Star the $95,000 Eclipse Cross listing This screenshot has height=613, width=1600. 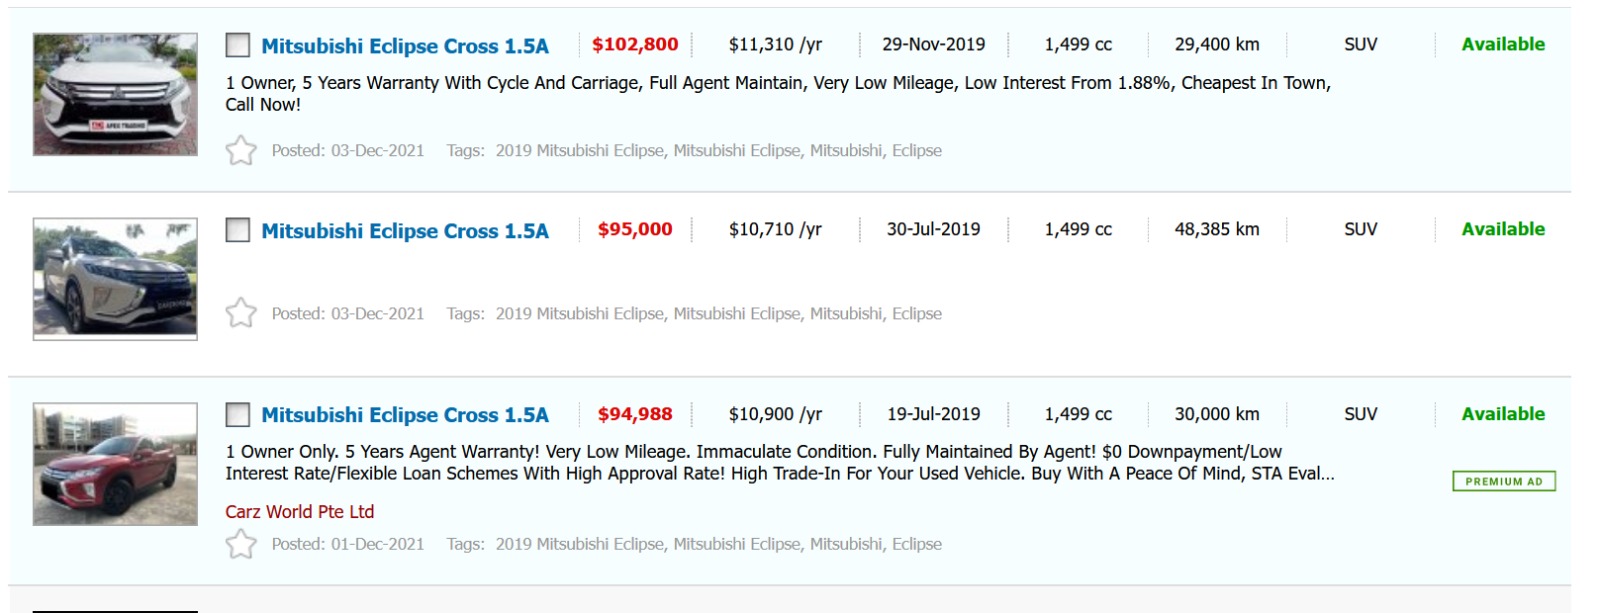click(241, 313)
